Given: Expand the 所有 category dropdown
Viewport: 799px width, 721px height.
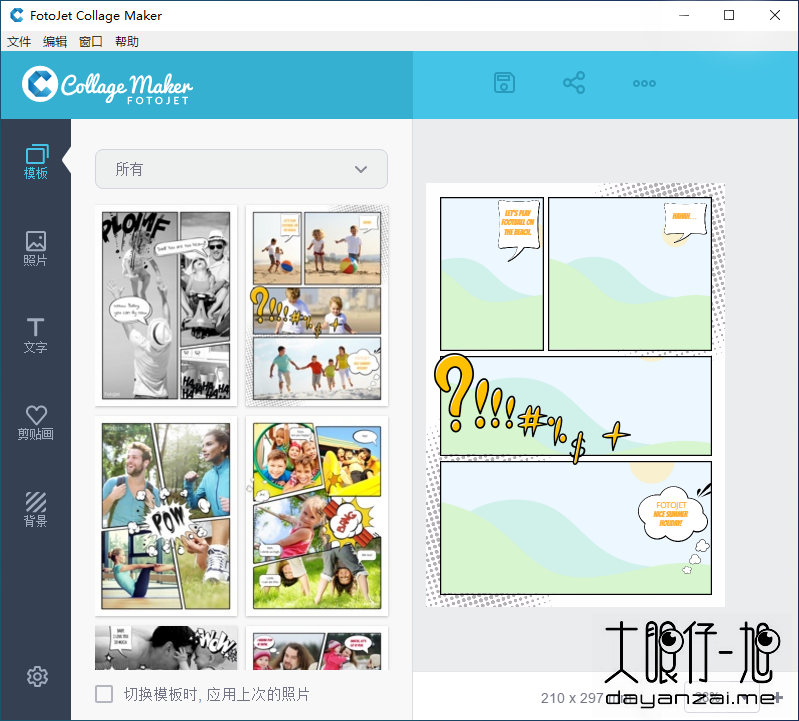Looking at the screenshot, I should pyautogui.click(x=241, y=169).
